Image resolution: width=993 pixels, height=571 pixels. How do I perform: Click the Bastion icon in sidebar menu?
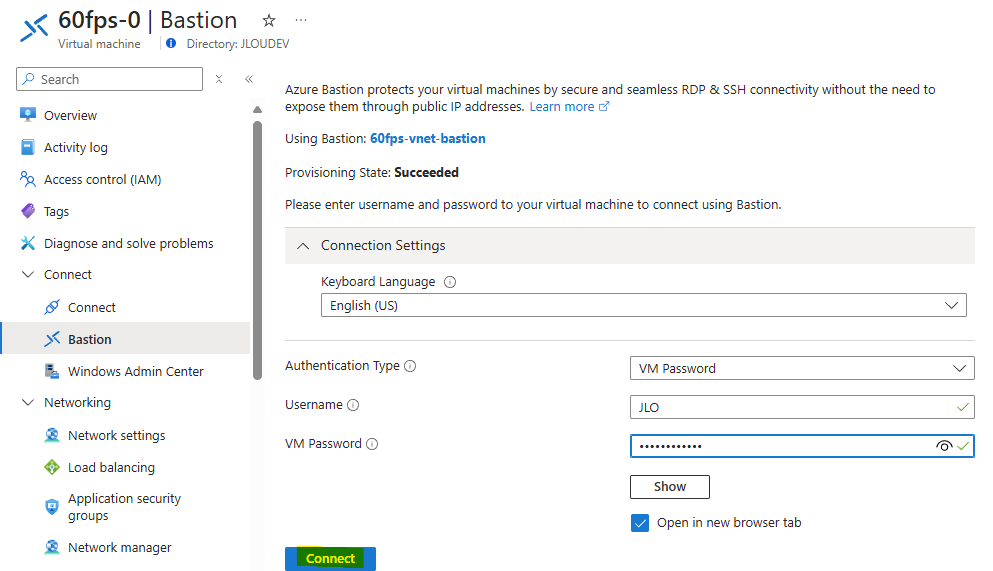click(x=52, y=339)
